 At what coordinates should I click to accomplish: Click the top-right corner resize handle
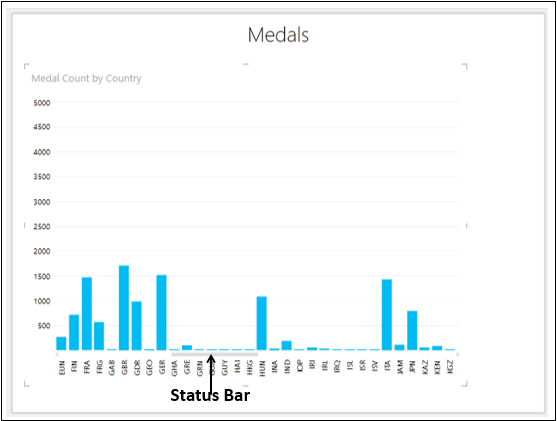[x=464, y=66]
